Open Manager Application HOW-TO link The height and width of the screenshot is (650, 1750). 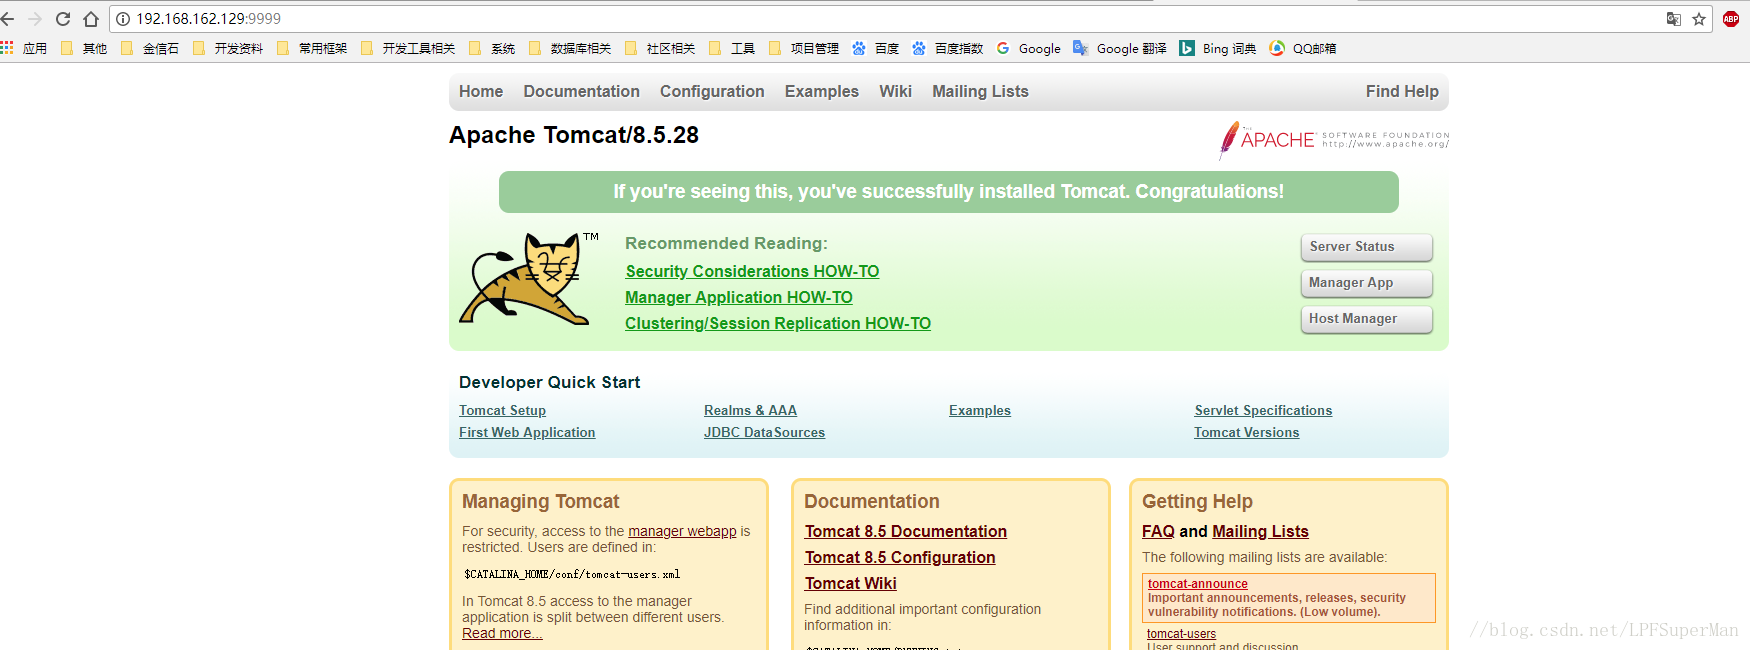tap(739, 297)
